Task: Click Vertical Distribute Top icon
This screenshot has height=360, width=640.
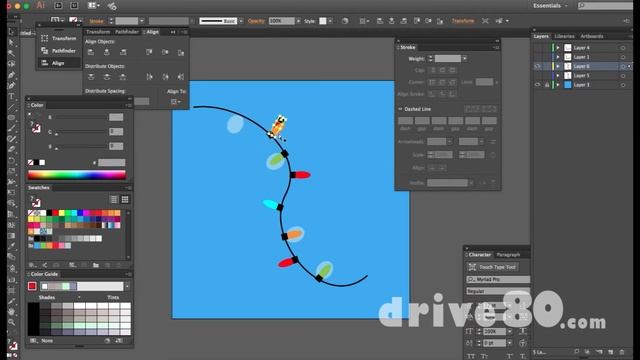Action: [91, 77]
